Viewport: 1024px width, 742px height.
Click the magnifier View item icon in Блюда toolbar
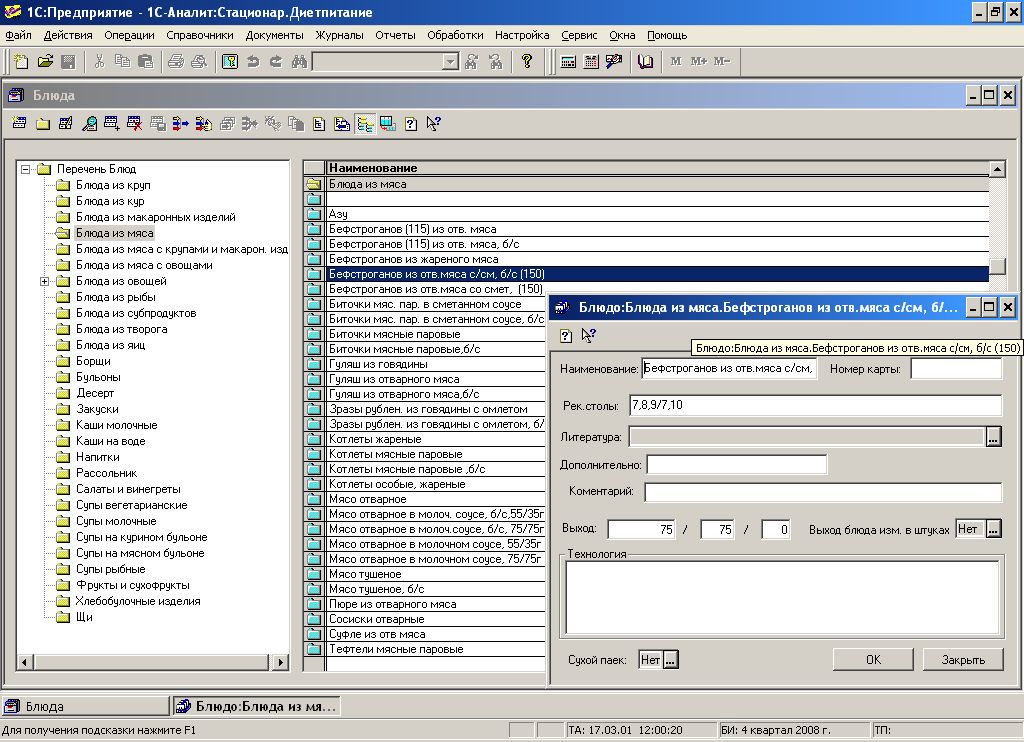[89, 123]
